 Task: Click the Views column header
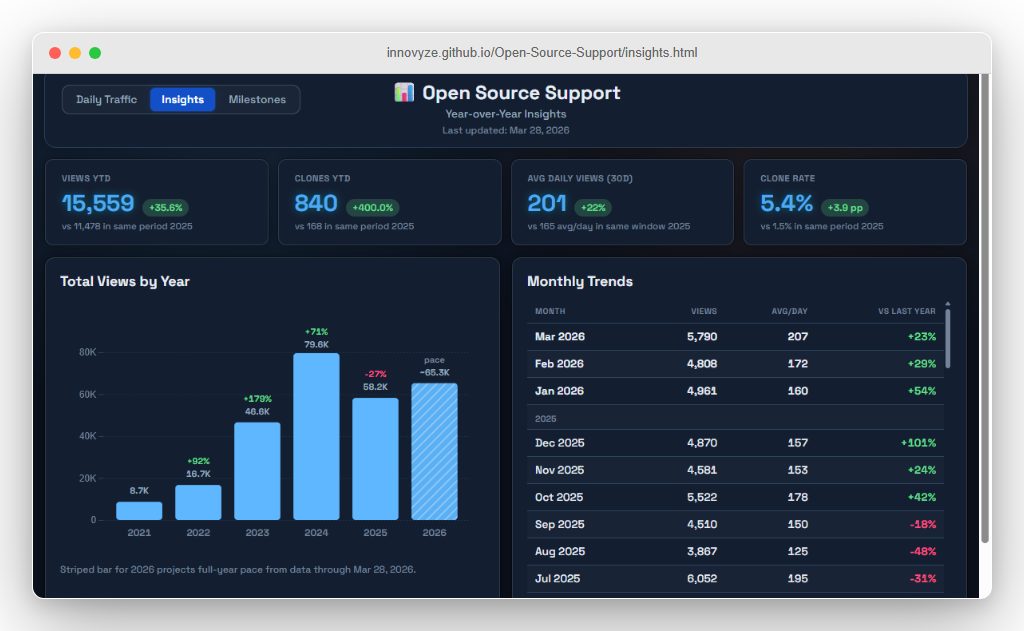point(704,312)
